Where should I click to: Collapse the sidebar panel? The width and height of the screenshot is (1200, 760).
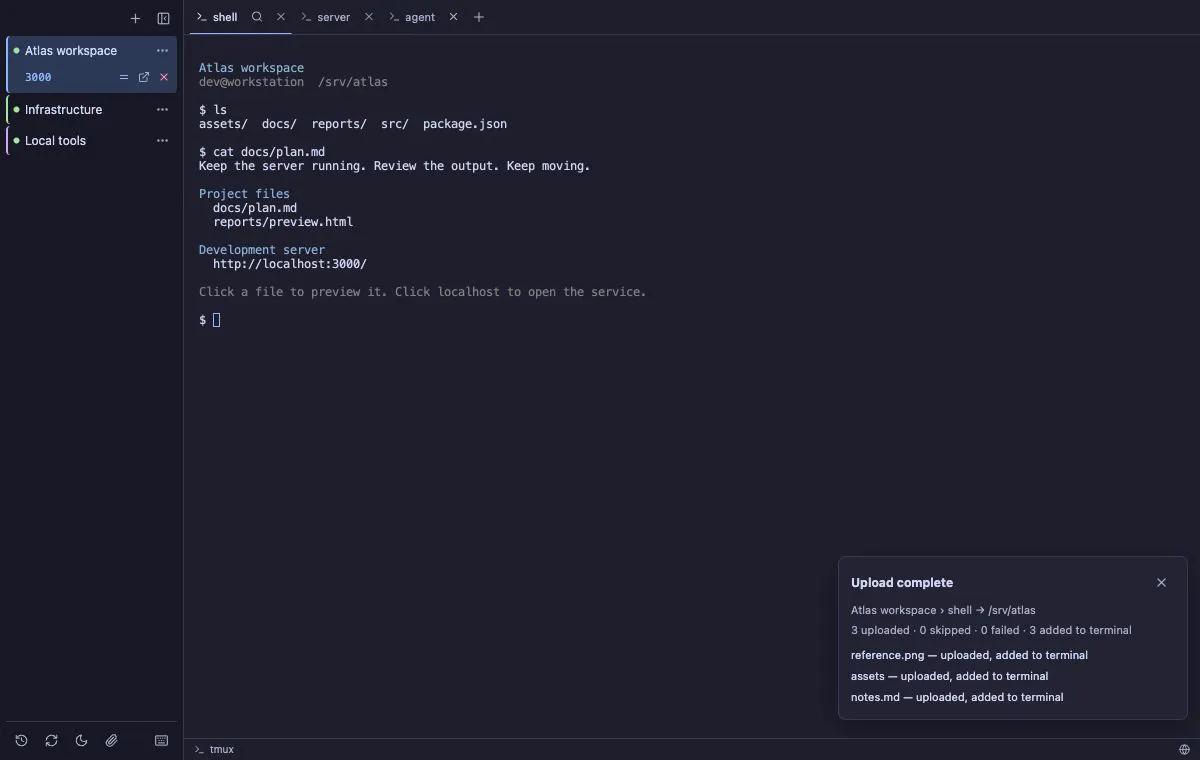coord(163,18)
